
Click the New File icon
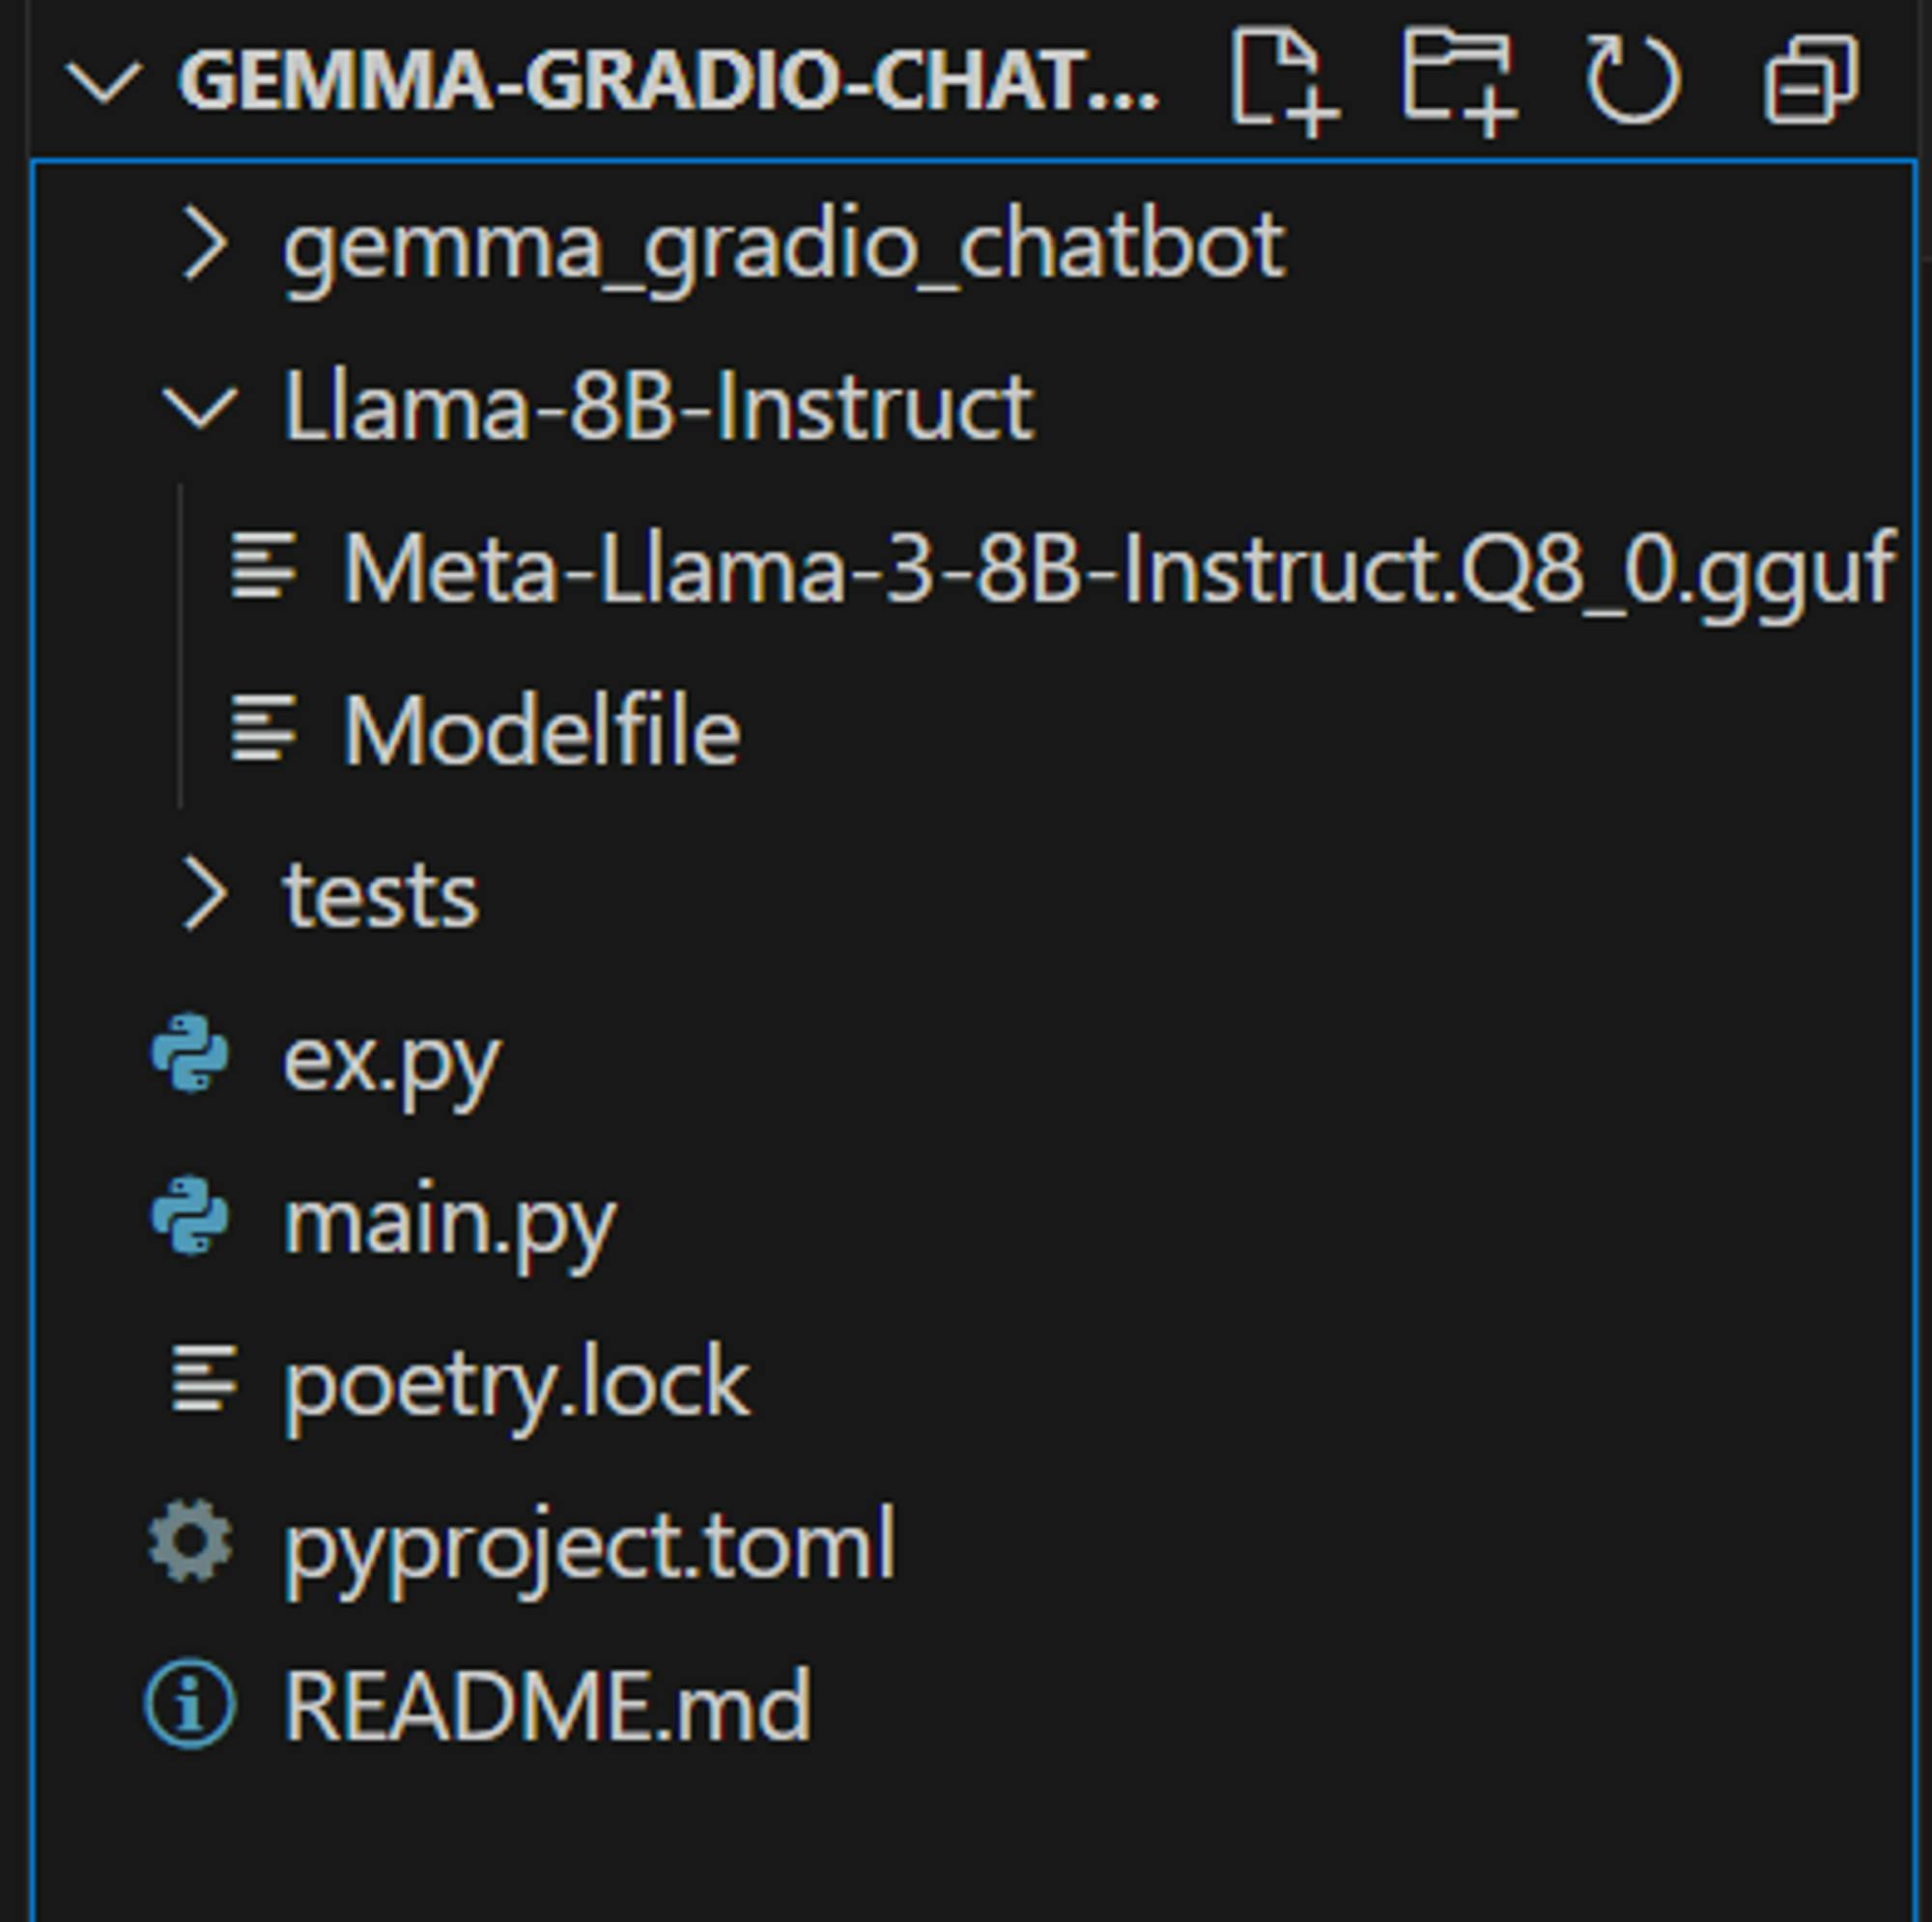coord(1283,80)
